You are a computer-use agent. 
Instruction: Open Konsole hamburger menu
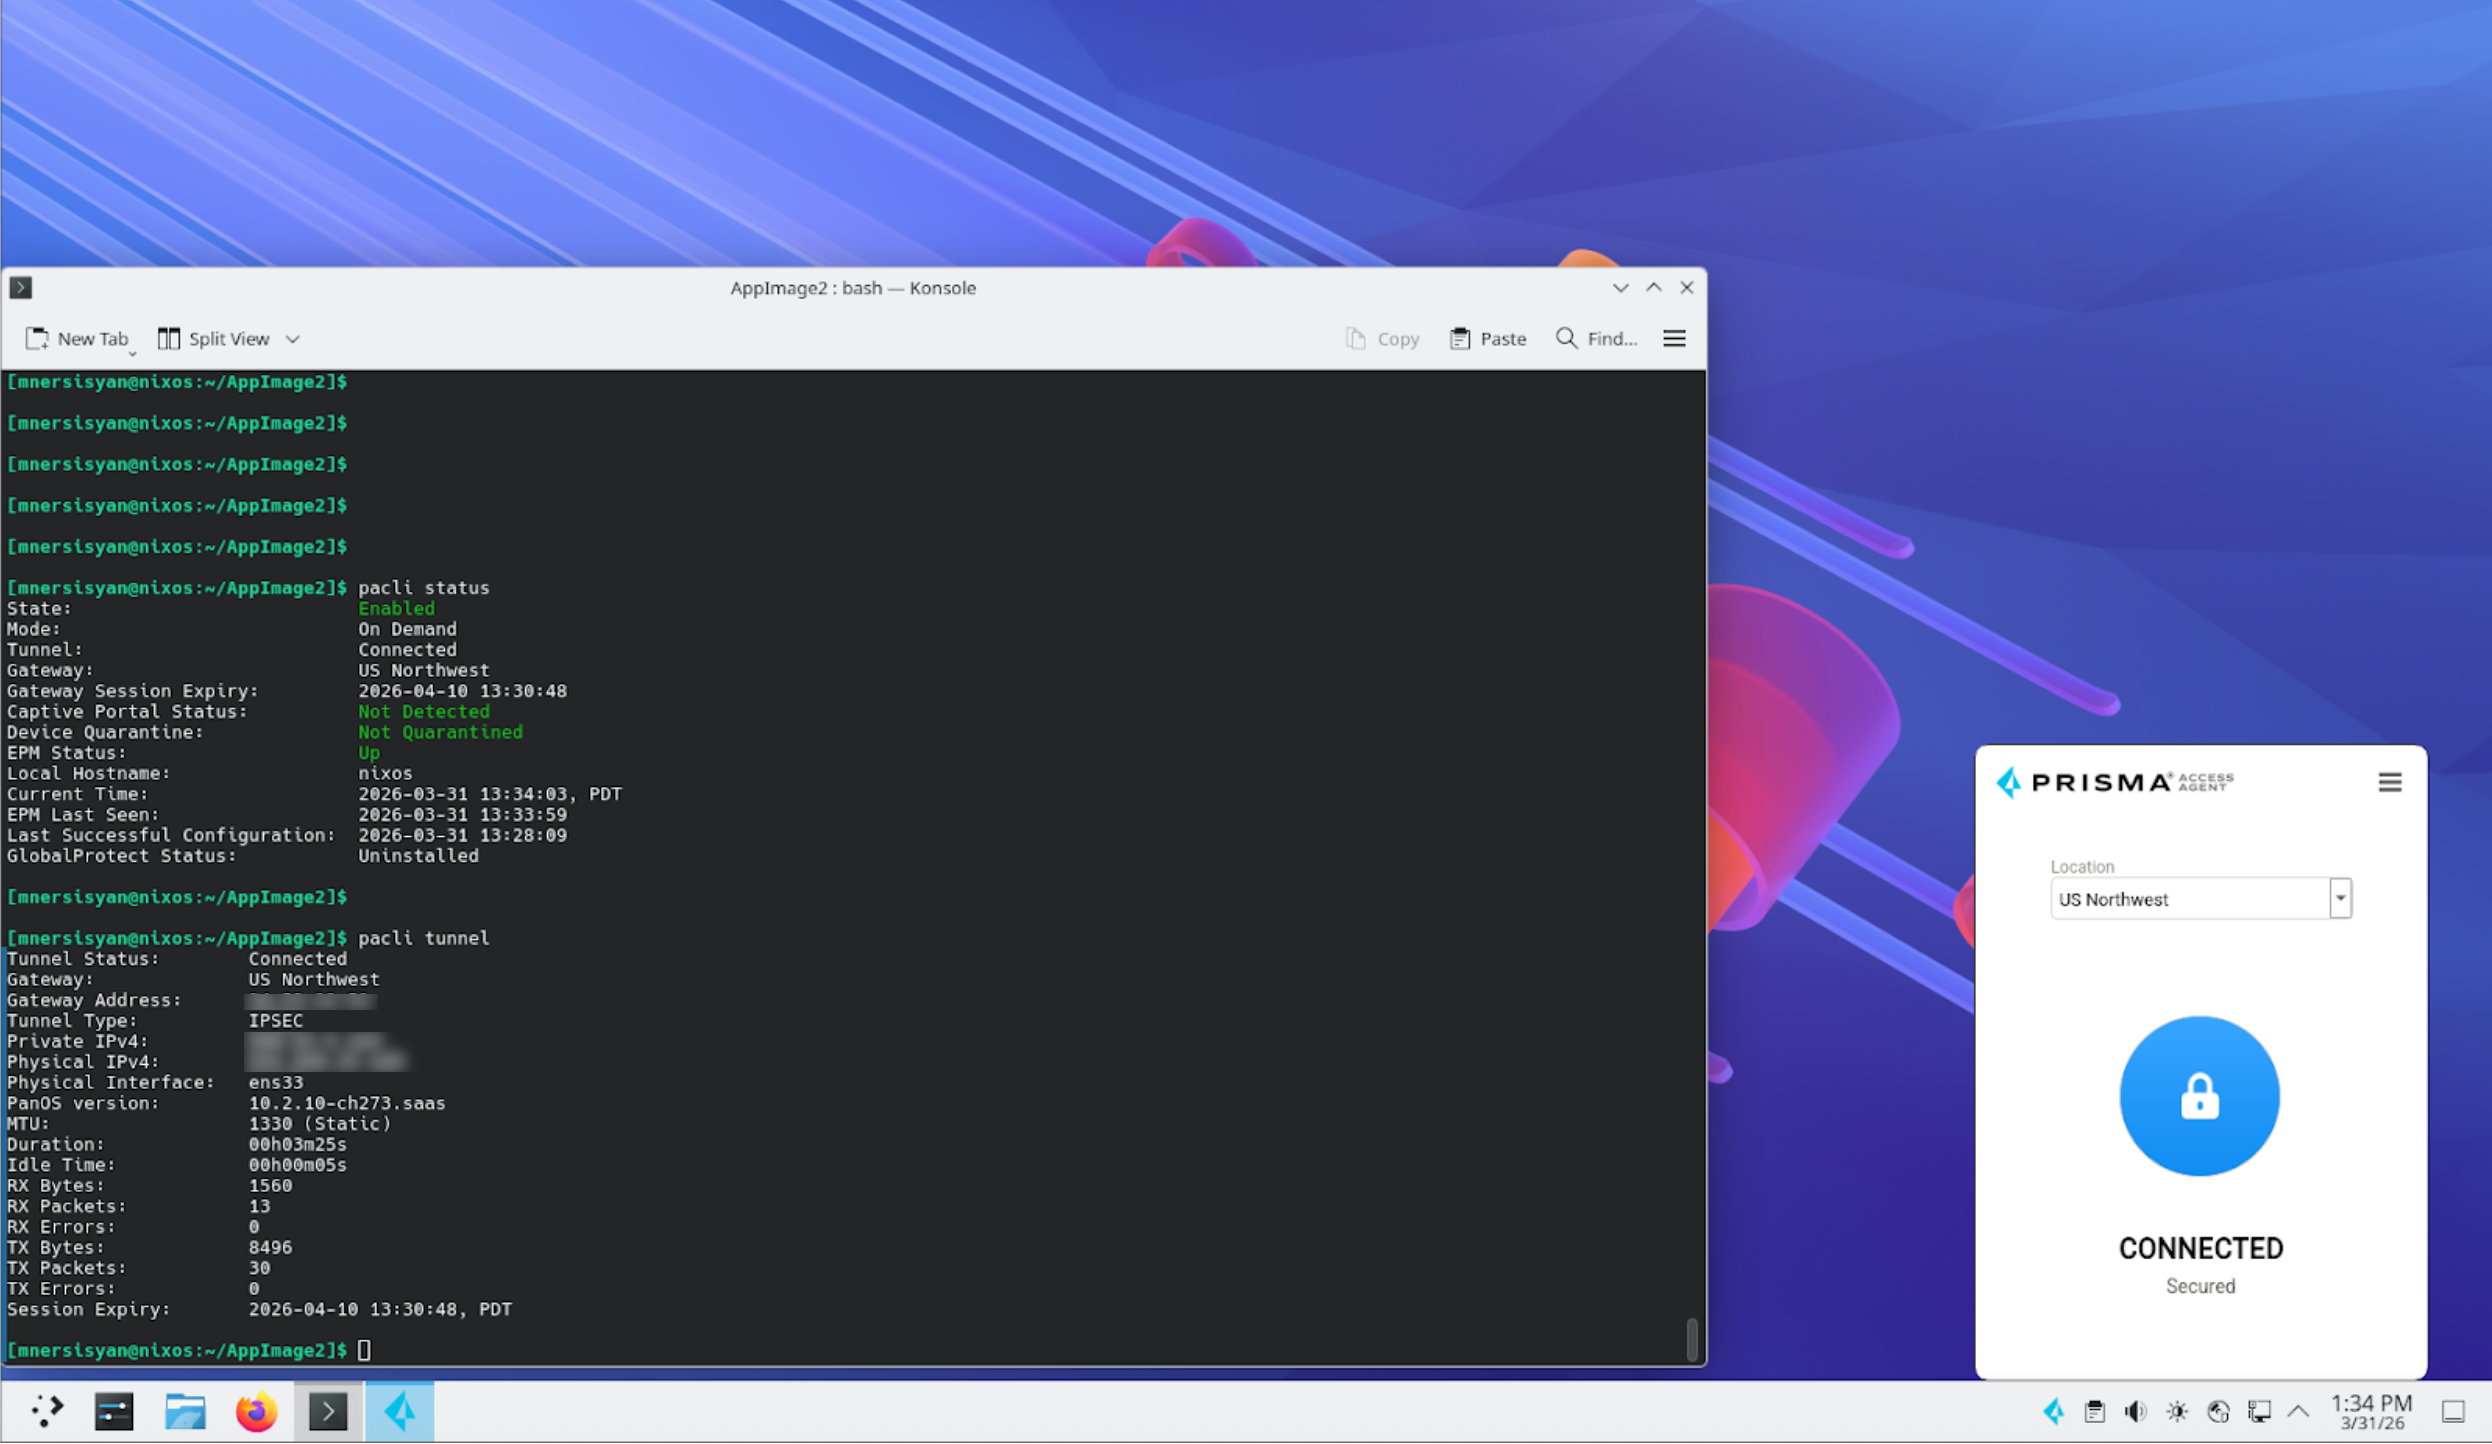pos(1673,339)
